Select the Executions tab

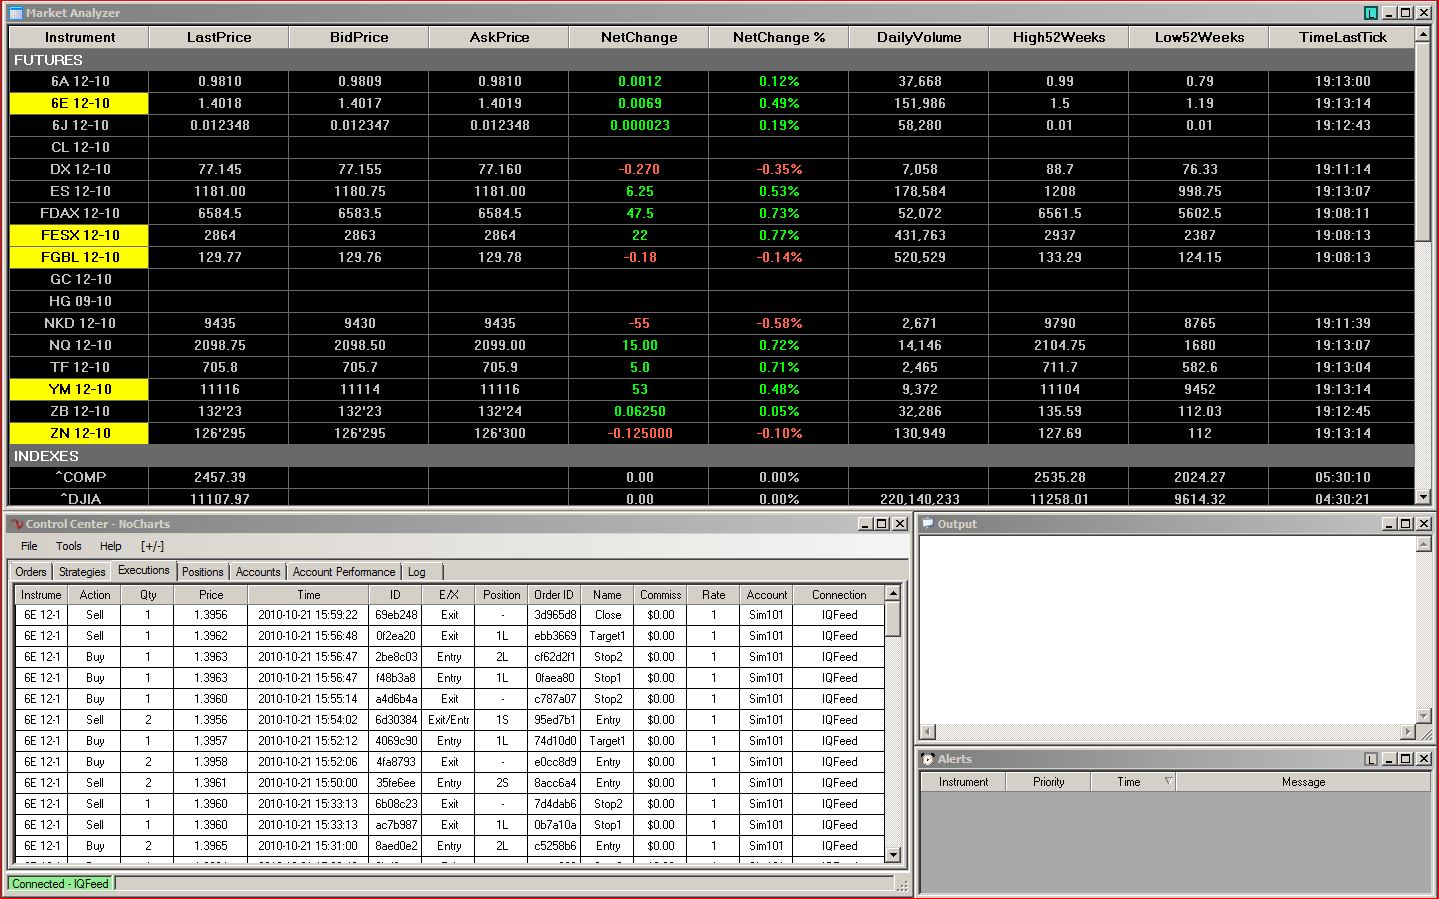click(144, 570)
